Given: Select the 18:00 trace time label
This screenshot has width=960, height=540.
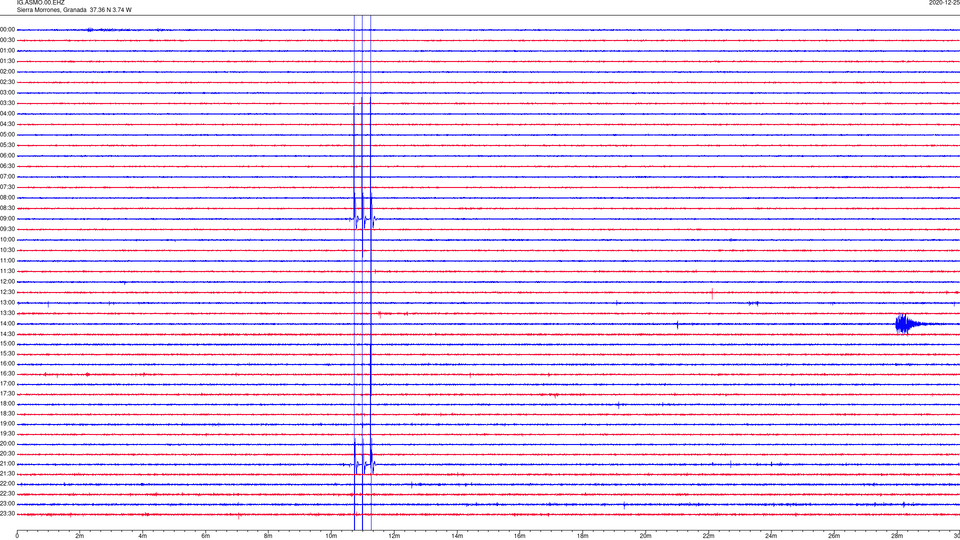Looking at the screenshot, I should (x=7, y=404).
